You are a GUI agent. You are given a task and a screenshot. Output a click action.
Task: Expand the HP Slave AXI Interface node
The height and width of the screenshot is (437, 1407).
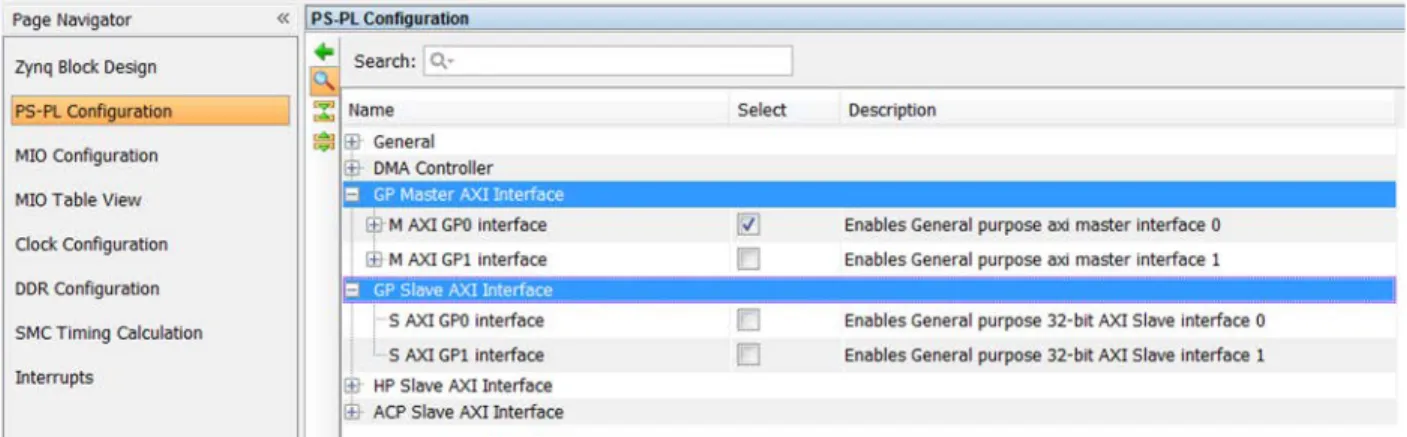click(352, 386)
